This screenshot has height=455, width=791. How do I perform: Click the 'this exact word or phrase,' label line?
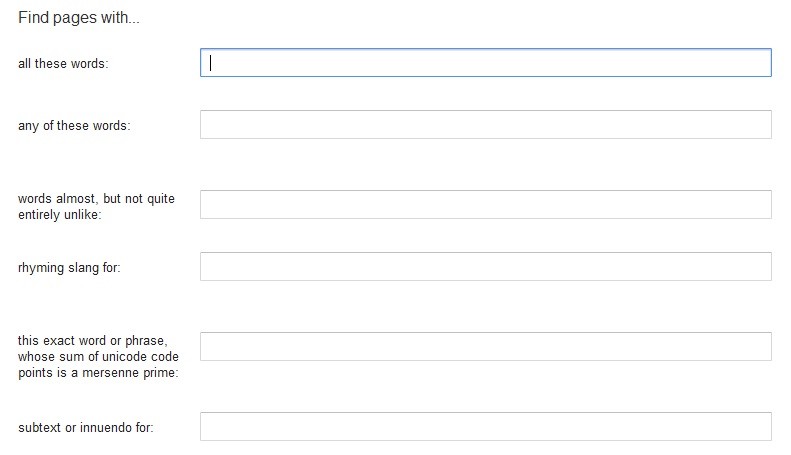point(92,341)
